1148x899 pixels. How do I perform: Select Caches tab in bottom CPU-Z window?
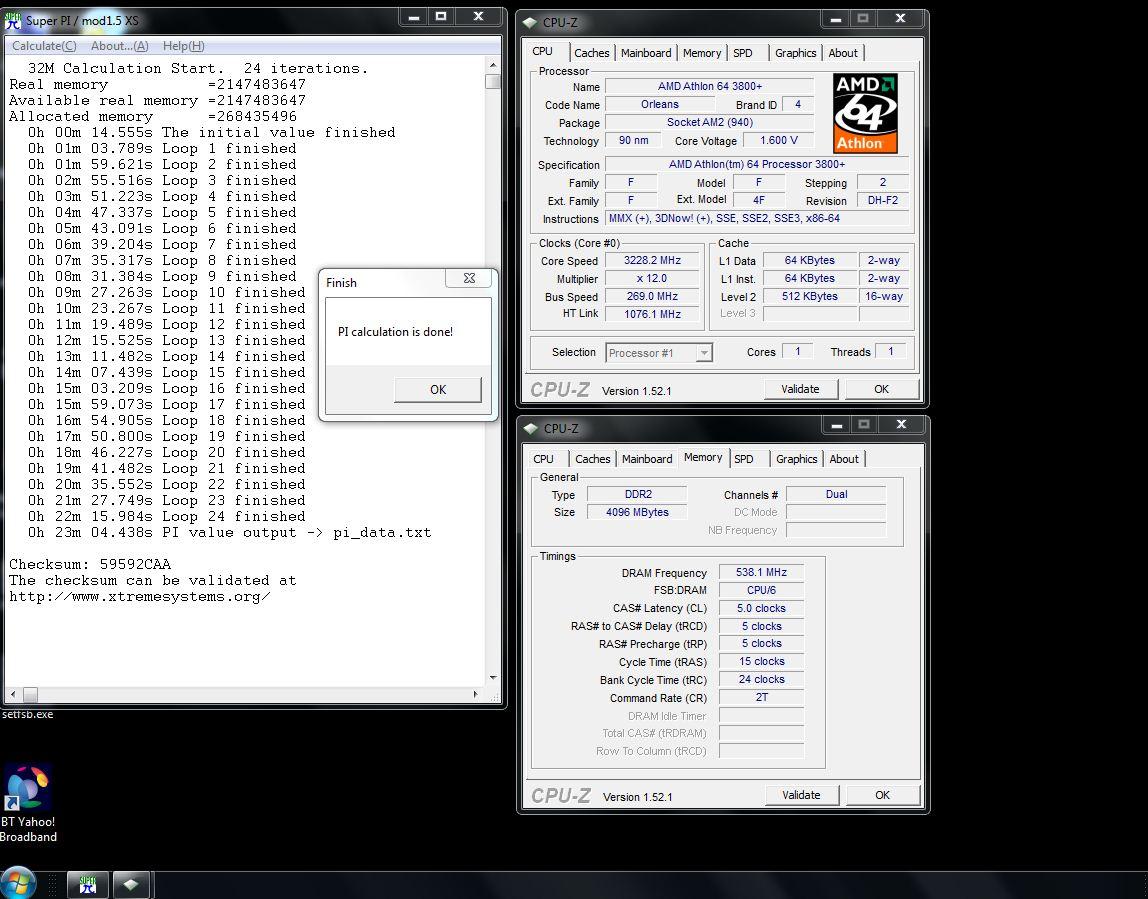[x=592, y=459]
